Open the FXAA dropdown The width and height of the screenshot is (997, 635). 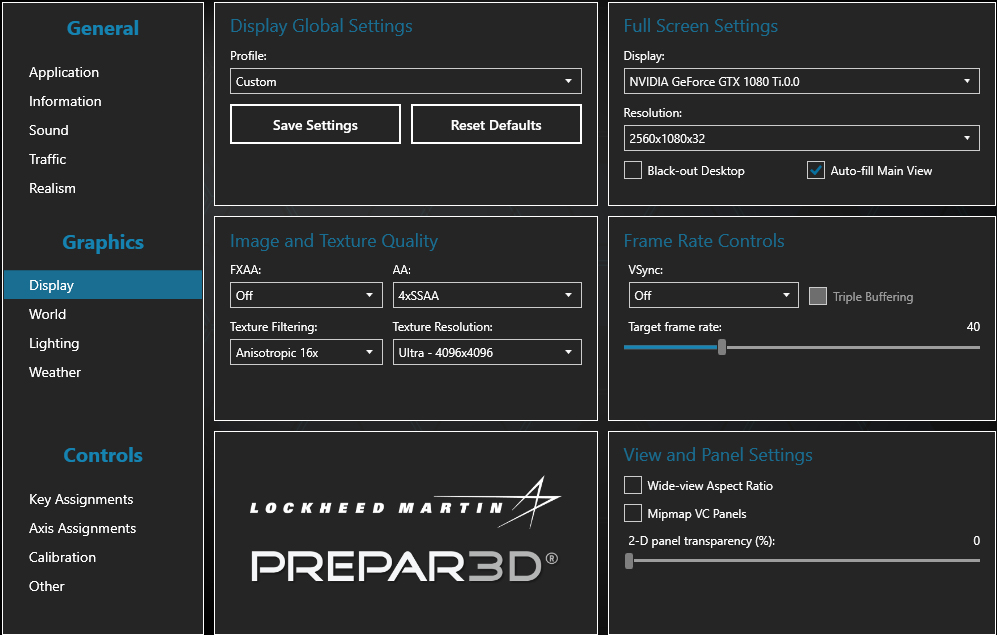point(306,295)
